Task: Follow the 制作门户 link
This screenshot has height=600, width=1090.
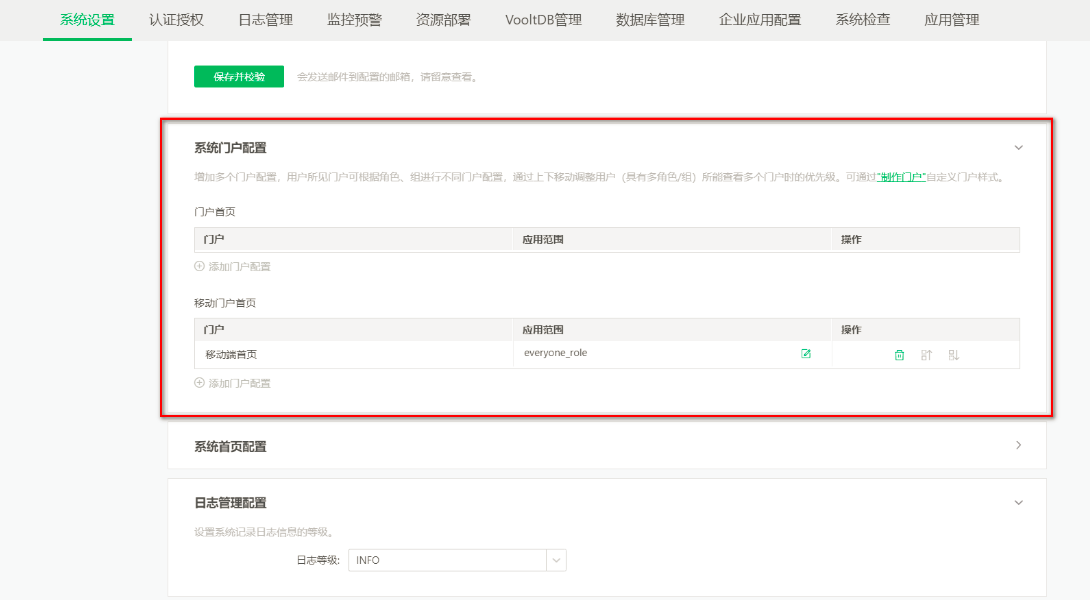Action: coord(901,177)
